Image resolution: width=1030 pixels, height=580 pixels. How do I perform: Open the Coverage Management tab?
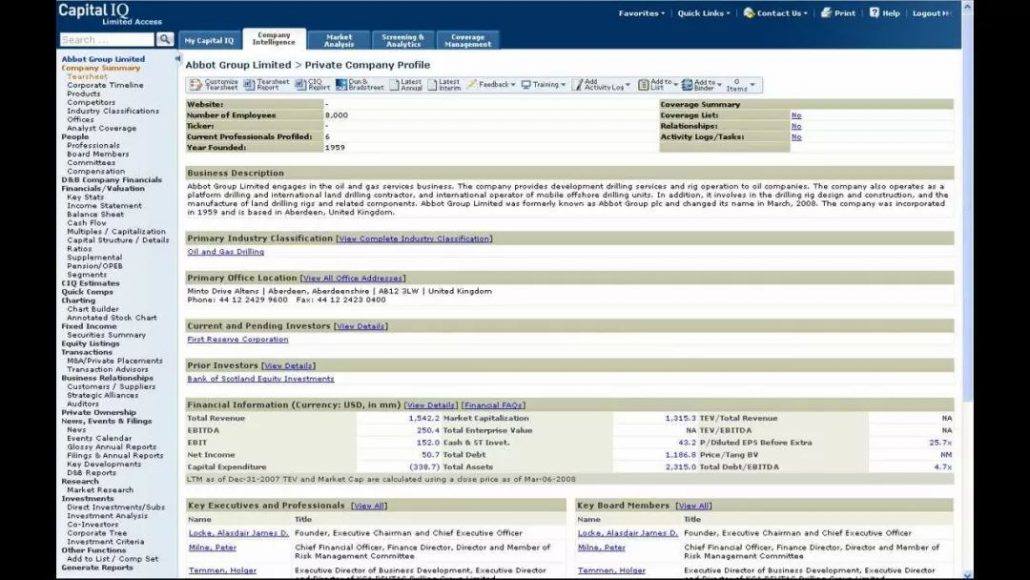[468, 40]
